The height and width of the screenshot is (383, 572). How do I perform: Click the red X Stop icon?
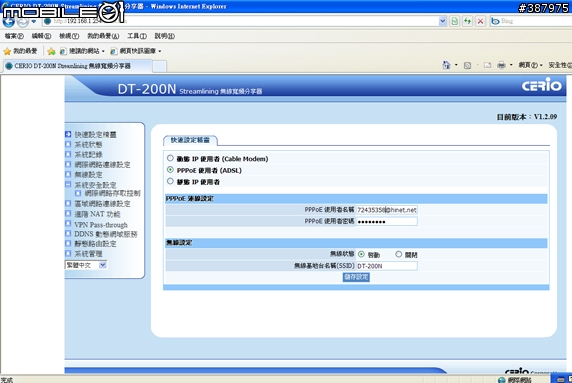[x=480, y=21]
